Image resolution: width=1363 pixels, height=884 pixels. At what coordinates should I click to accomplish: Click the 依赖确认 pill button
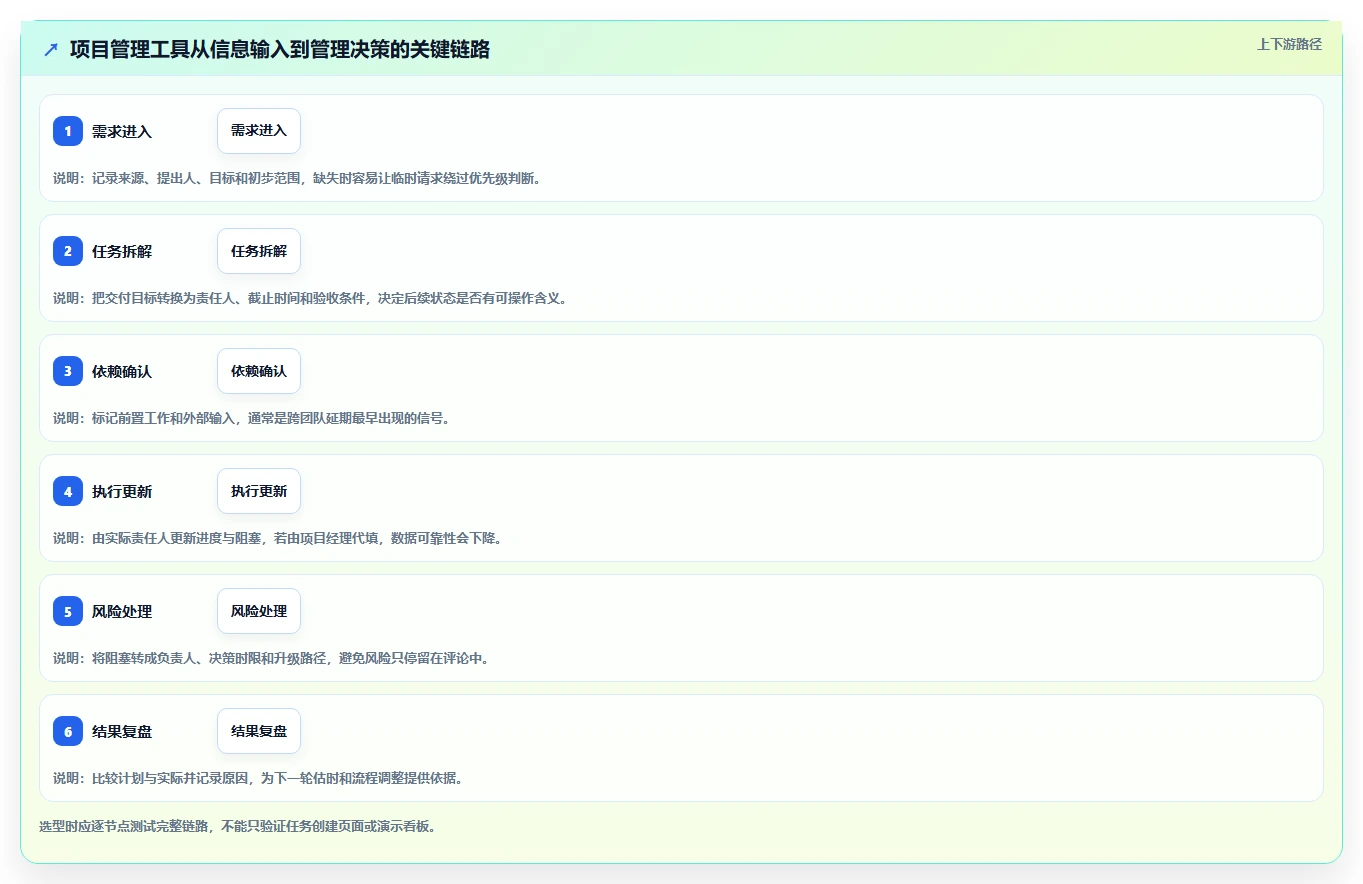[259, 371]
